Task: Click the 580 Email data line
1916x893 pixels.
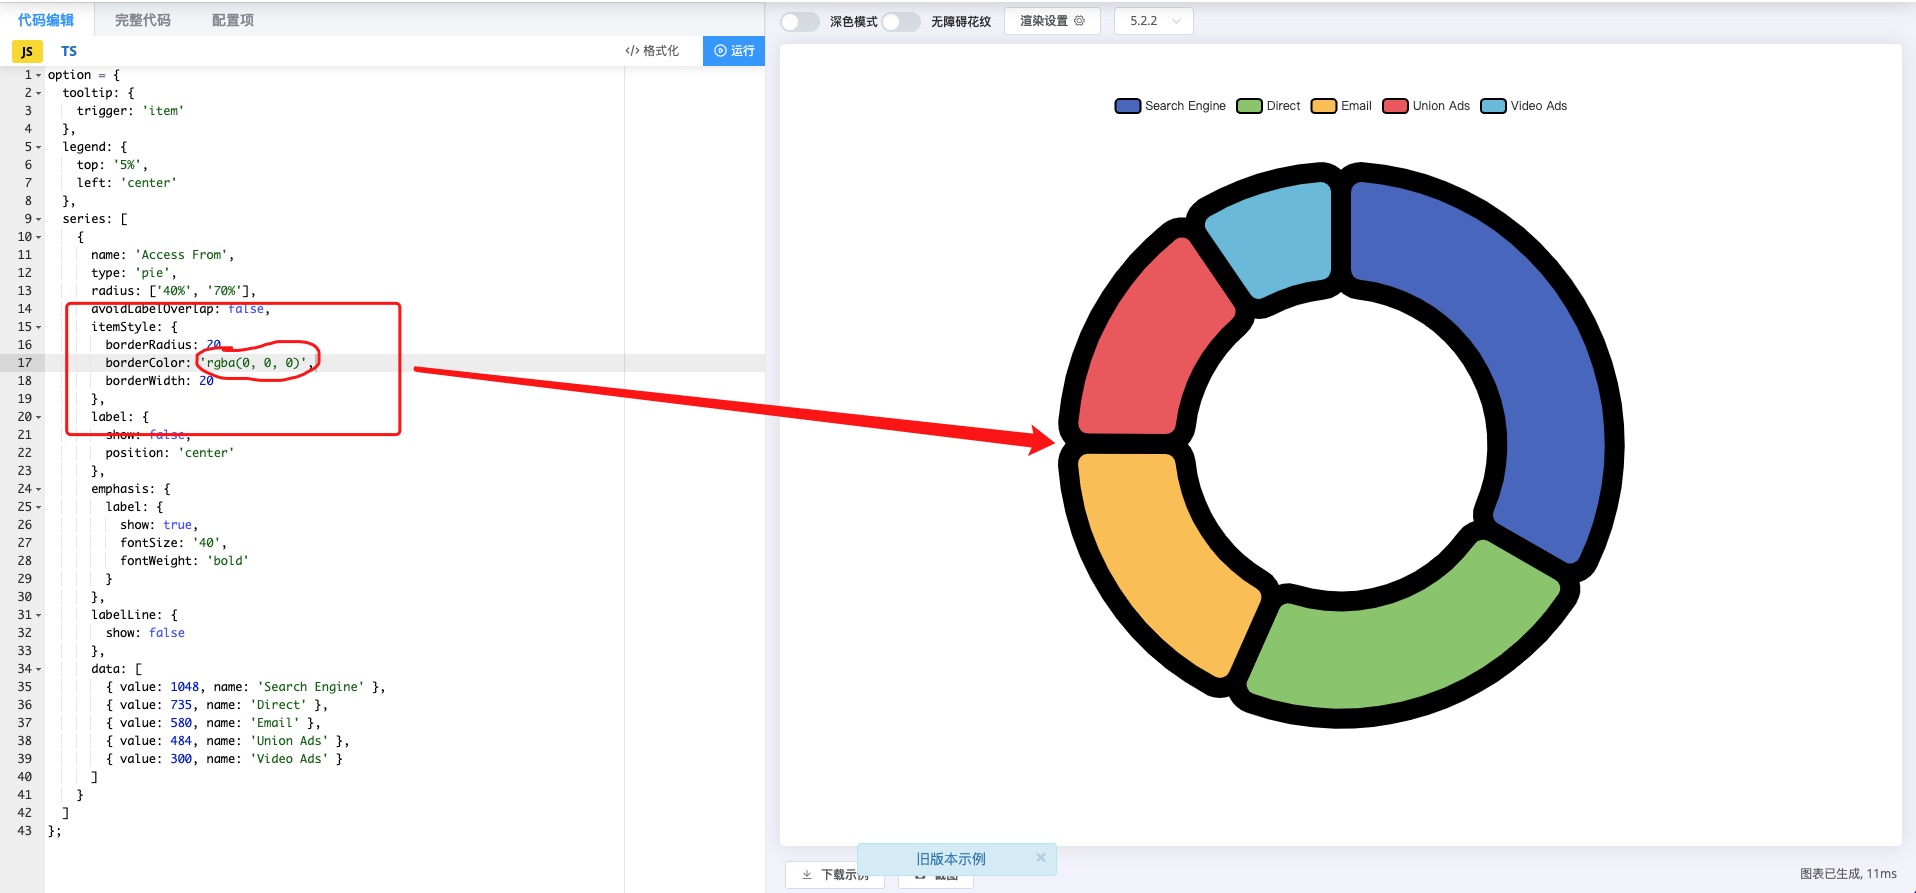Action: click(214, 723)
